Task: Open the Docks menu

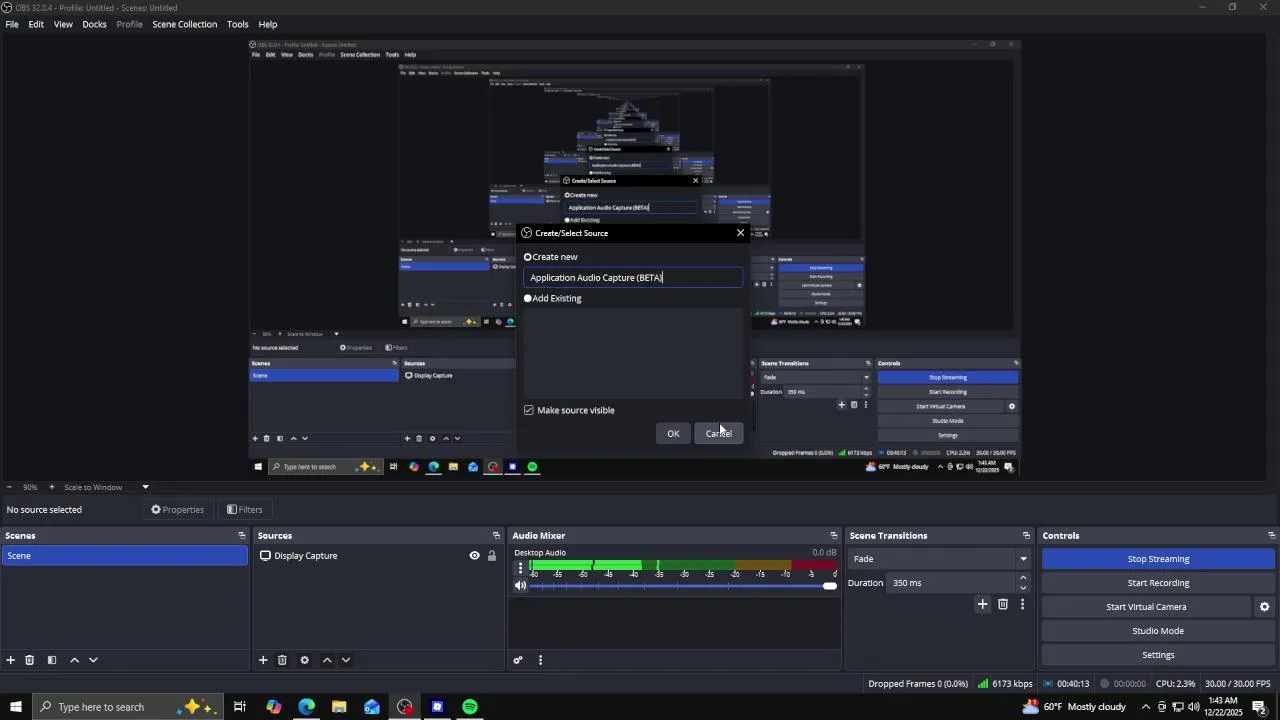Action: [94, 24]
